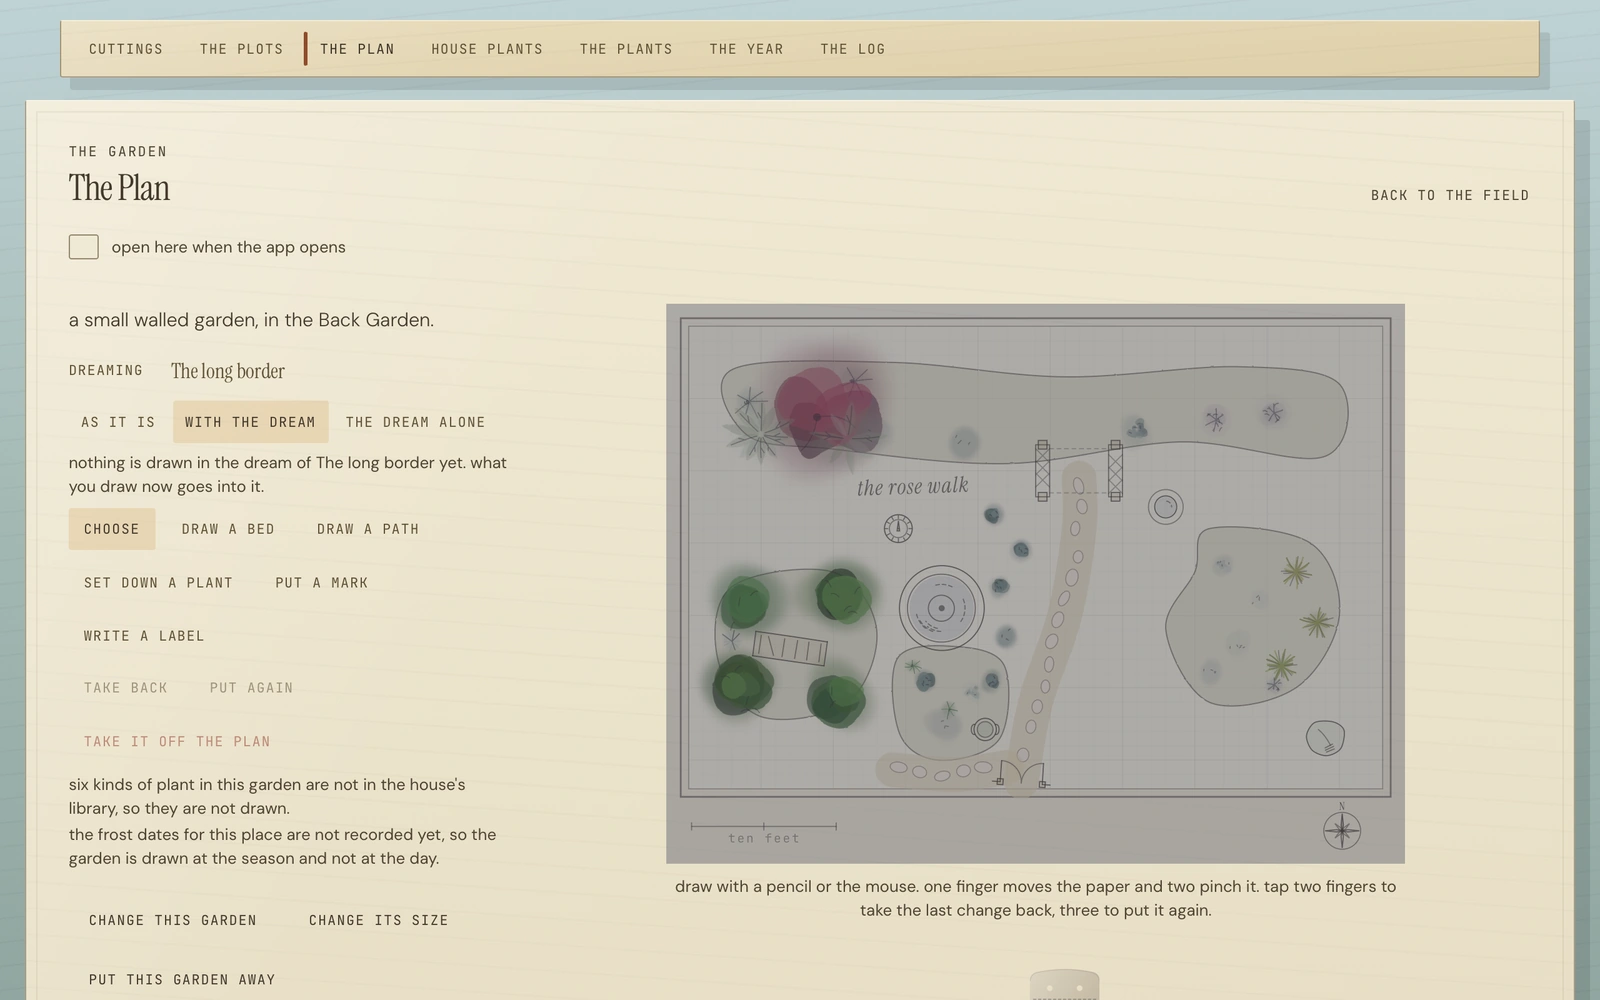The image size is (1600, 1000).
Task: Select the two-handled pot in the lower bed
Action: coord(984,729)
